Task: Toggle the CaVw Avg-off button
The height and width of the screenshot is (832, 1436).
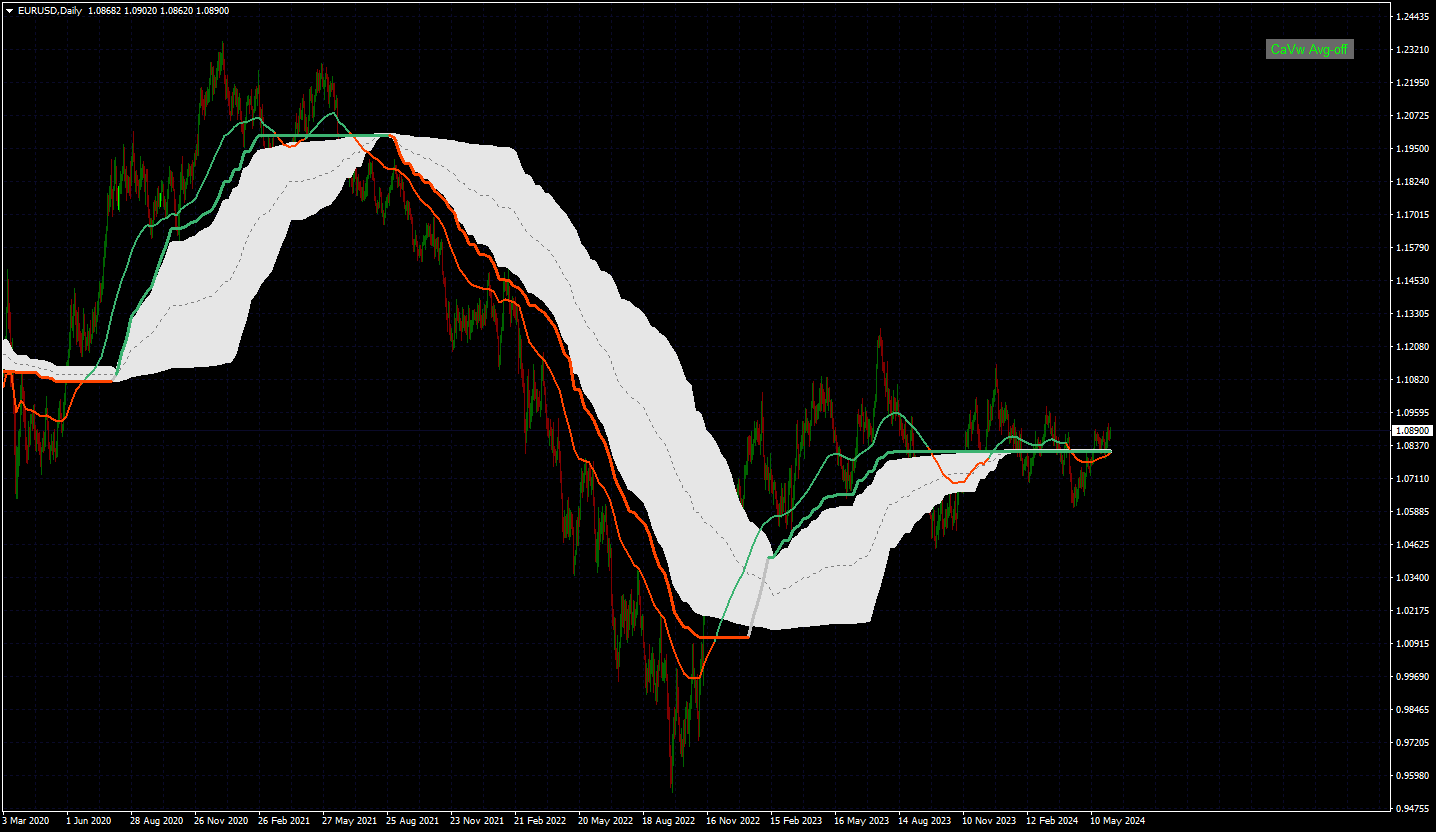Action: pos(1309,49)
